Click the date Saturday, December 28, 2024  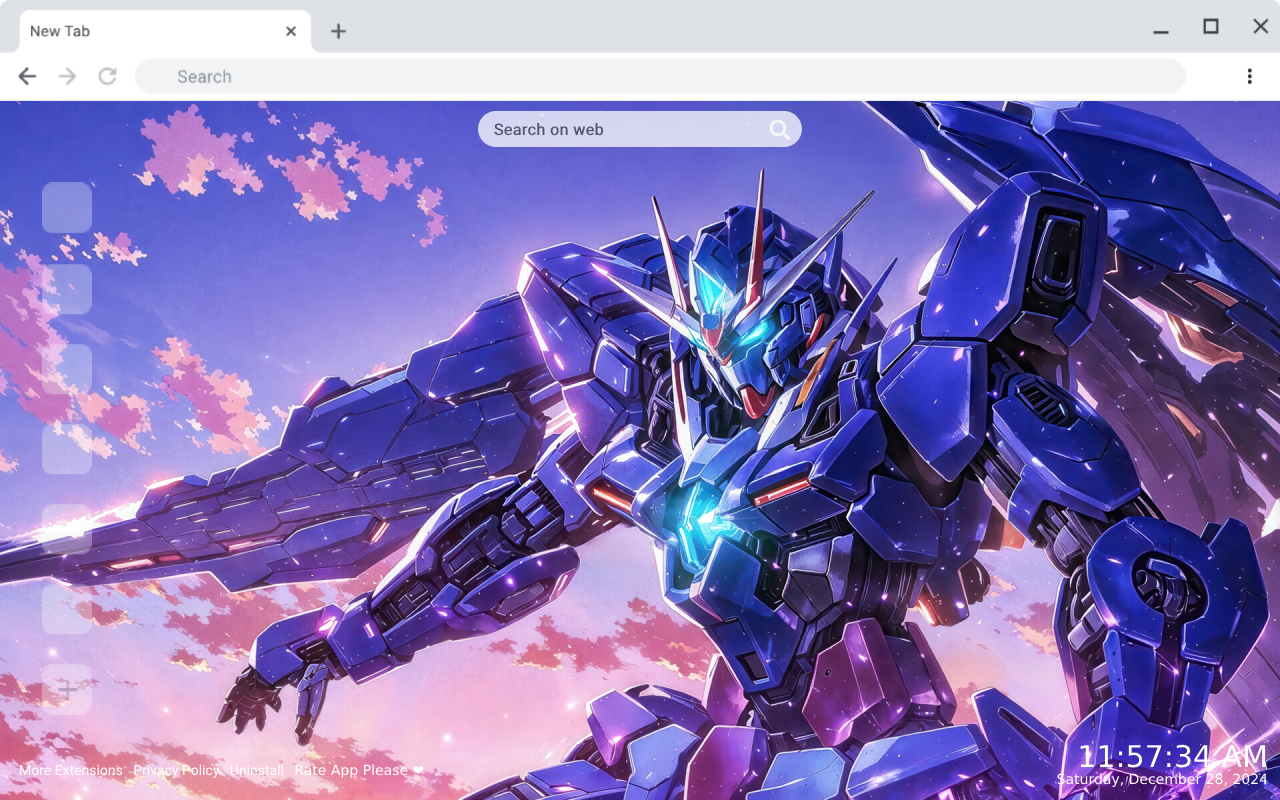[x=1162, y=779]
